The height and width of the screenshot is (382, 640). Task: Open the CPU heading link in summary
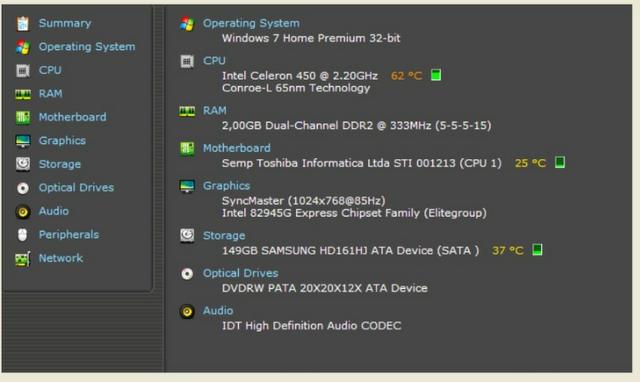pos(214,61)
